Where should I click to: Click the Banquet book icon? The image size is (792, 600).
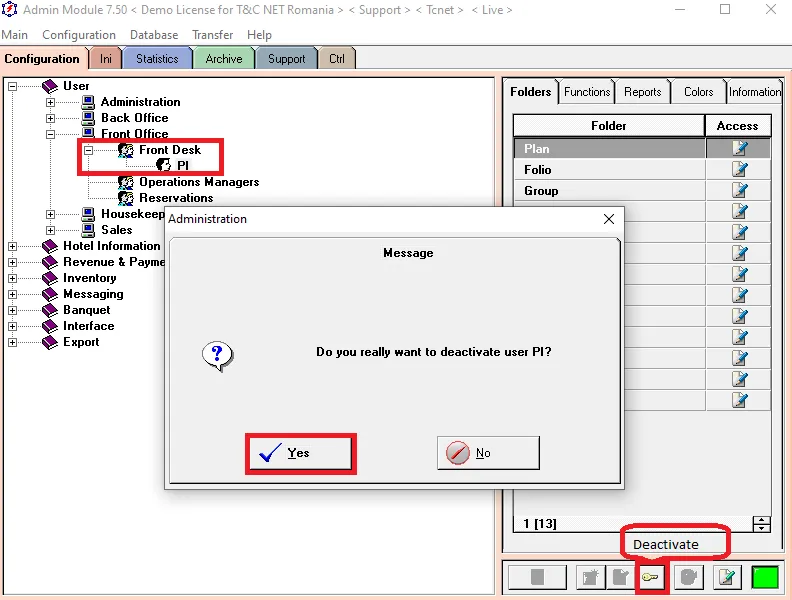click(x=50, y=310)
